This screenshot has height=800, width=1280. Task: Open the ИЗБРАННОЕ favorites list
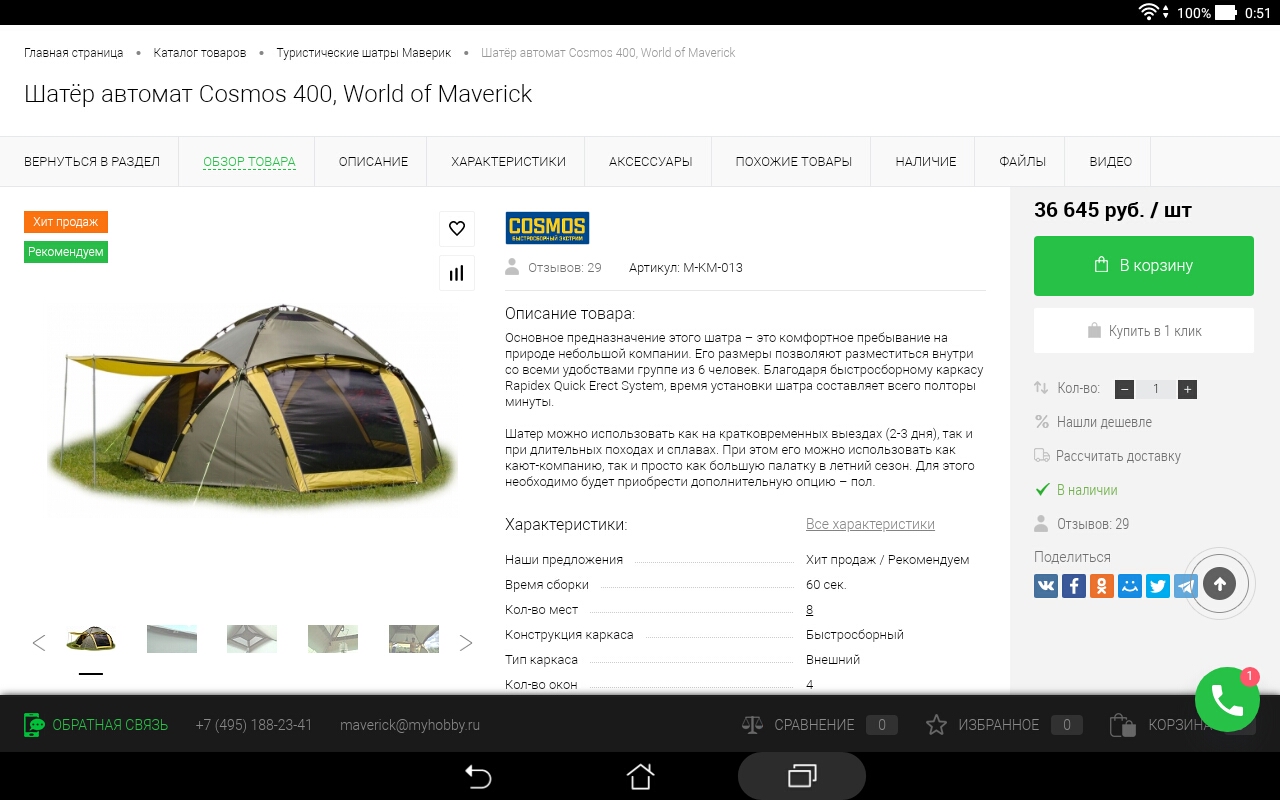pos(1004,725)
